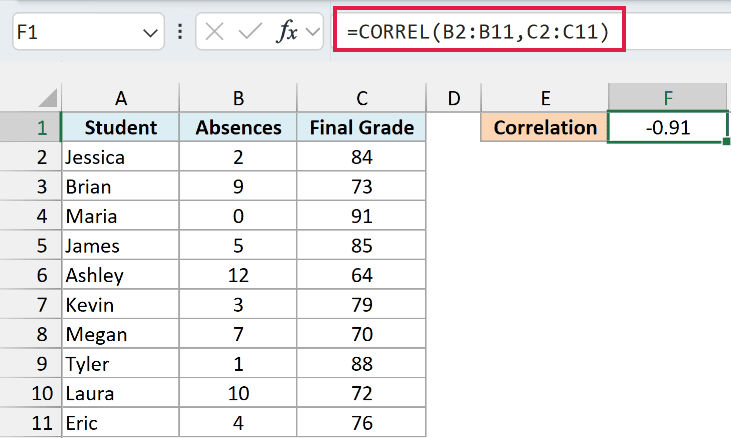Select row 7 header
The height and width of the screenshot is (438, 731).
tap(31, 305)
